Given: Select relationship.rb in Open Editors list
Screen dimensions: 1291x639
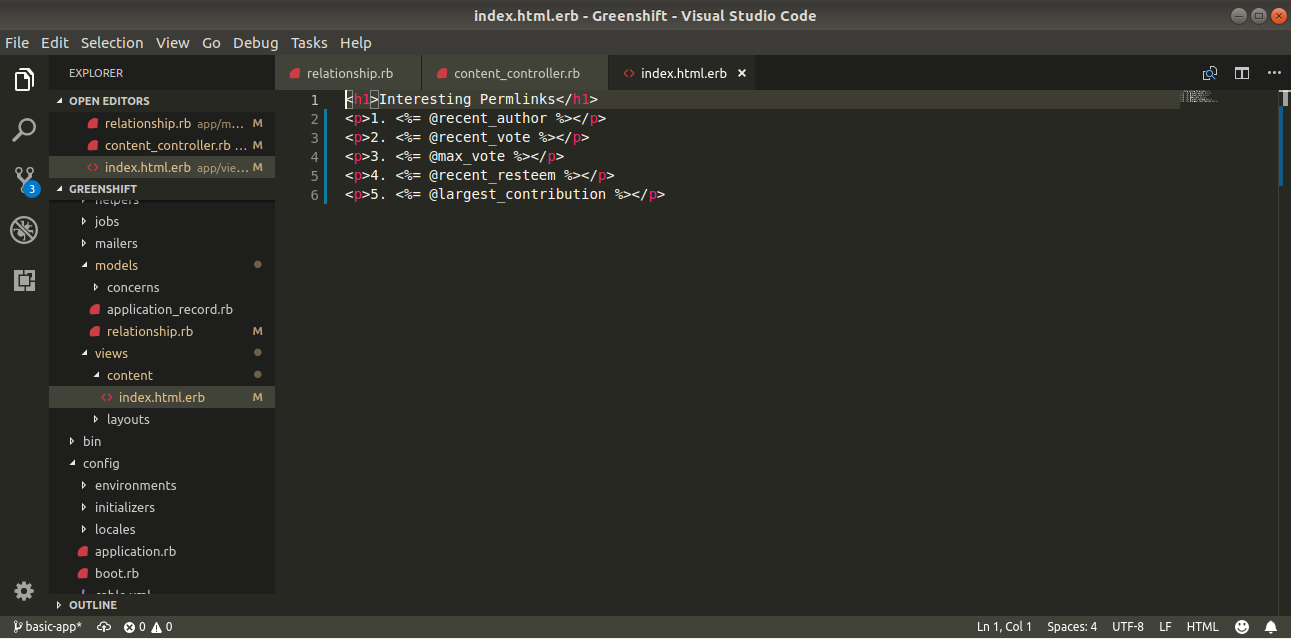Looking at the screenshot, I should point(162,123).
